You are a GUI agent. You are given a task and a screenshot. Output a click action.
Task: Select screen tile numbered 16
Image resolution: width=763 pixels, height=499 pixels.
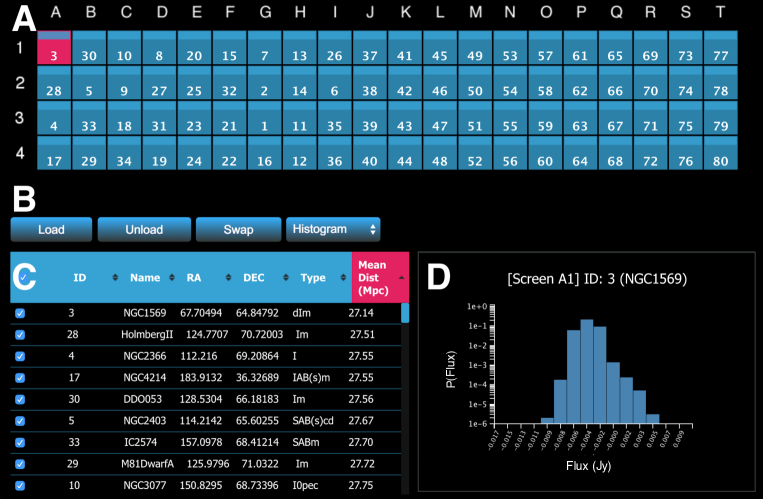point(264,153)
